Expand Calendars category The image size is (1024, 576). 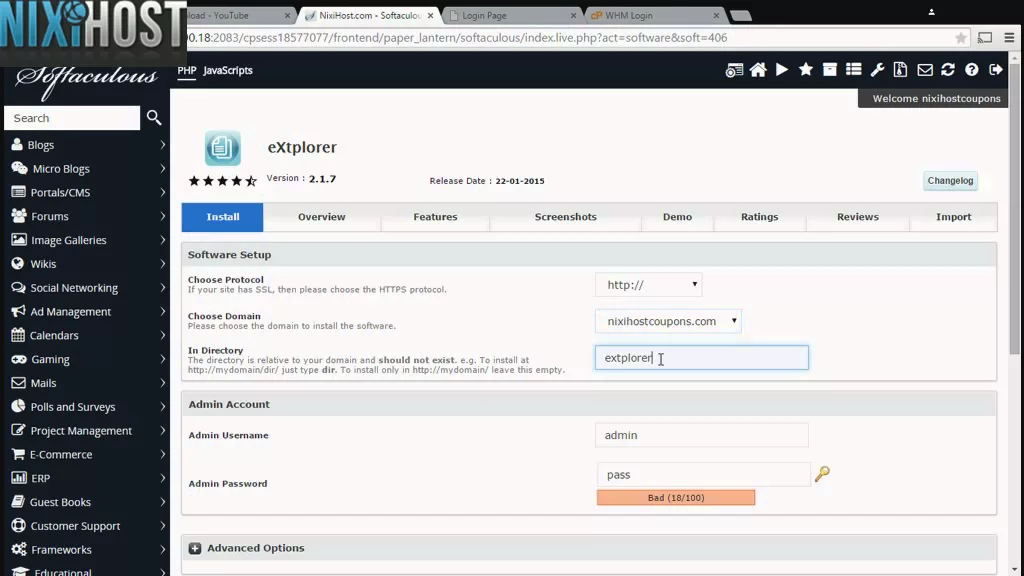point(88,336)
